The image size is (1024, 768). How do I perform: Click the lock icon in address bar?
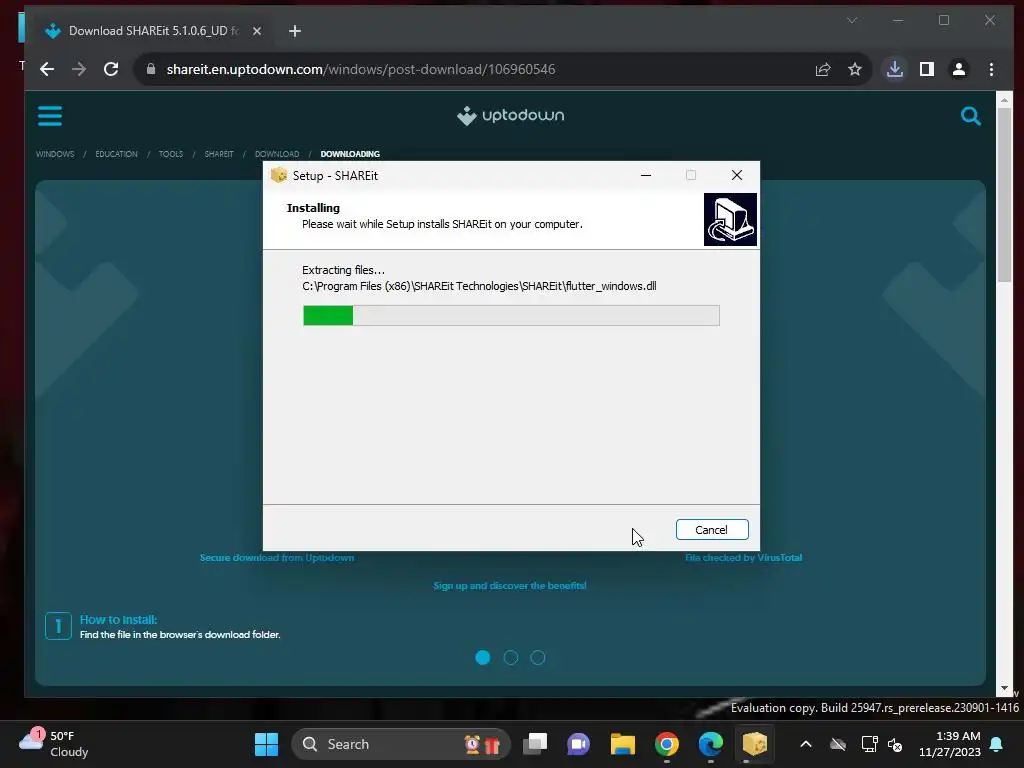click(x=151, y=69)
